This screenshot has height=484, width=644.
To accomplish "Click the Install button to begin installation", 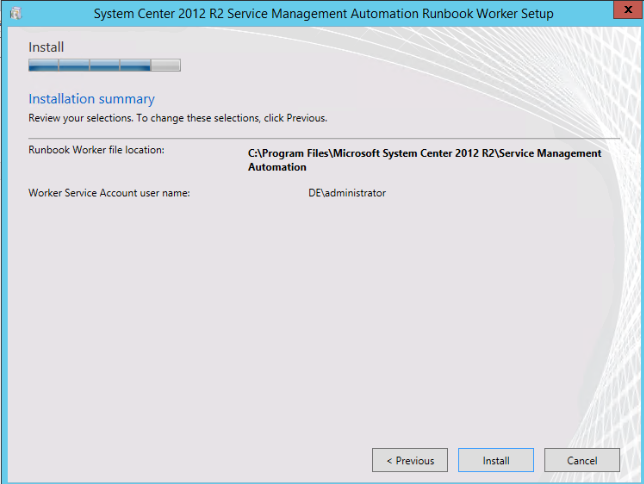I will (496, 460).
